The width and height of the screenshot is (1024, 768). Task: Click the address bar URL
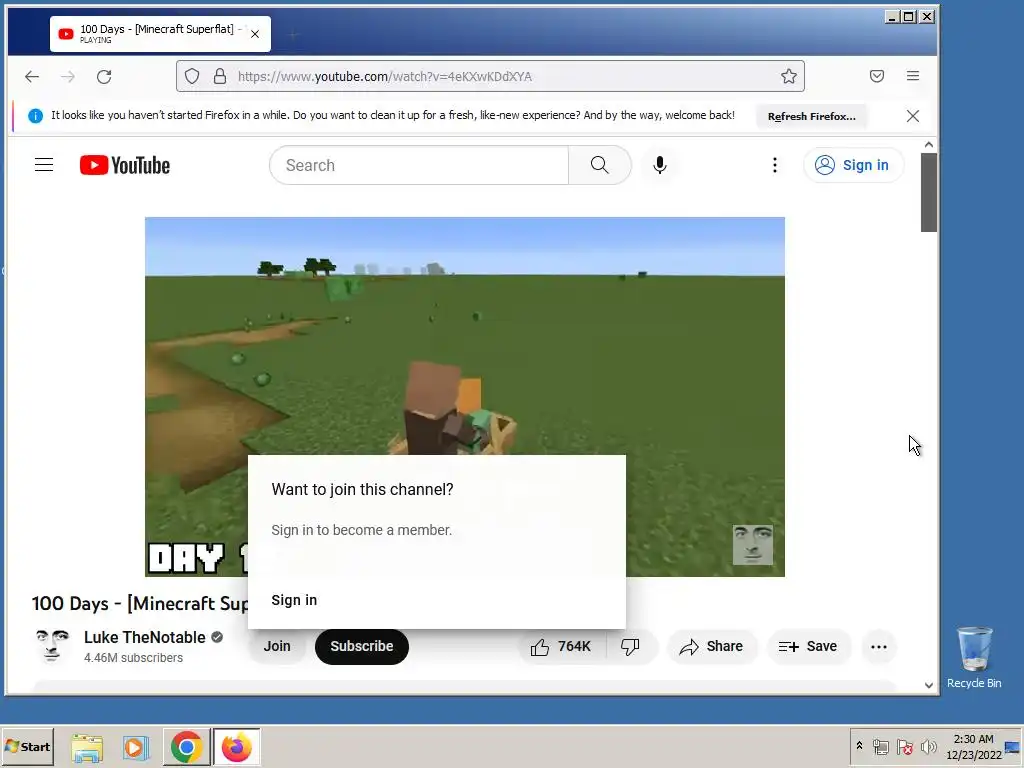tap(385, 76)
